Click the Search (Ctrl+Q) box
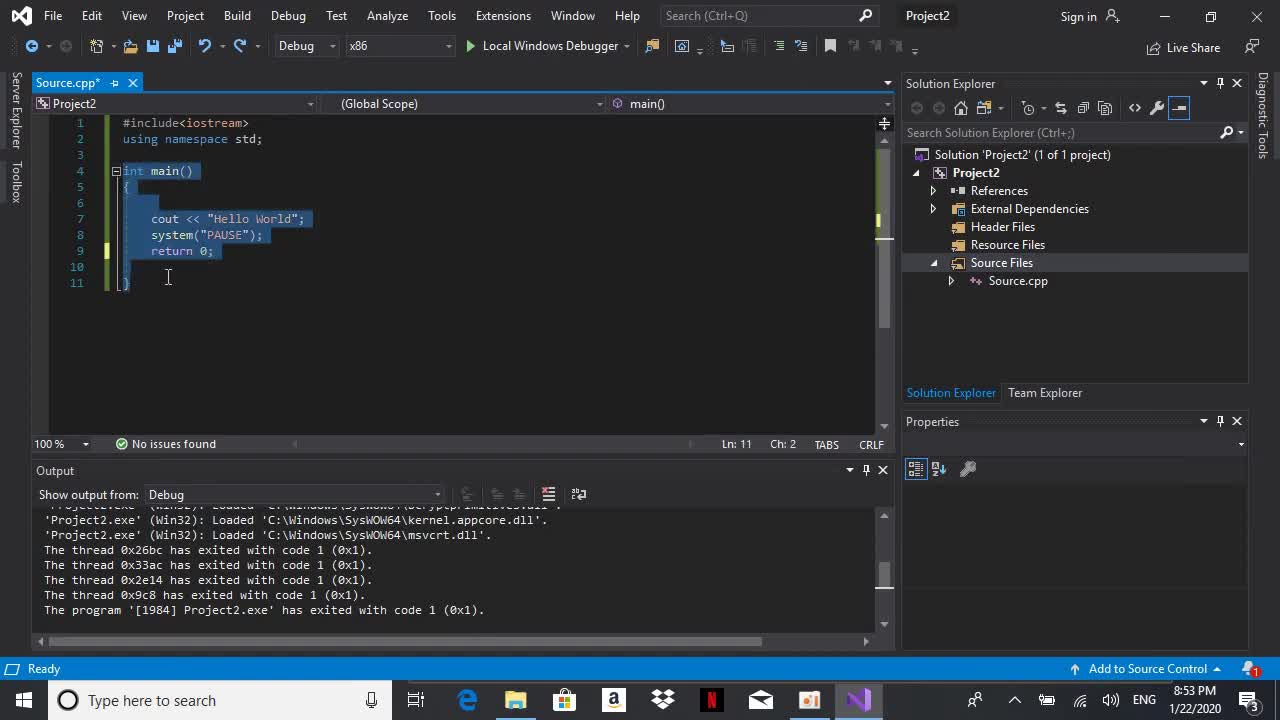 [770, 16]
